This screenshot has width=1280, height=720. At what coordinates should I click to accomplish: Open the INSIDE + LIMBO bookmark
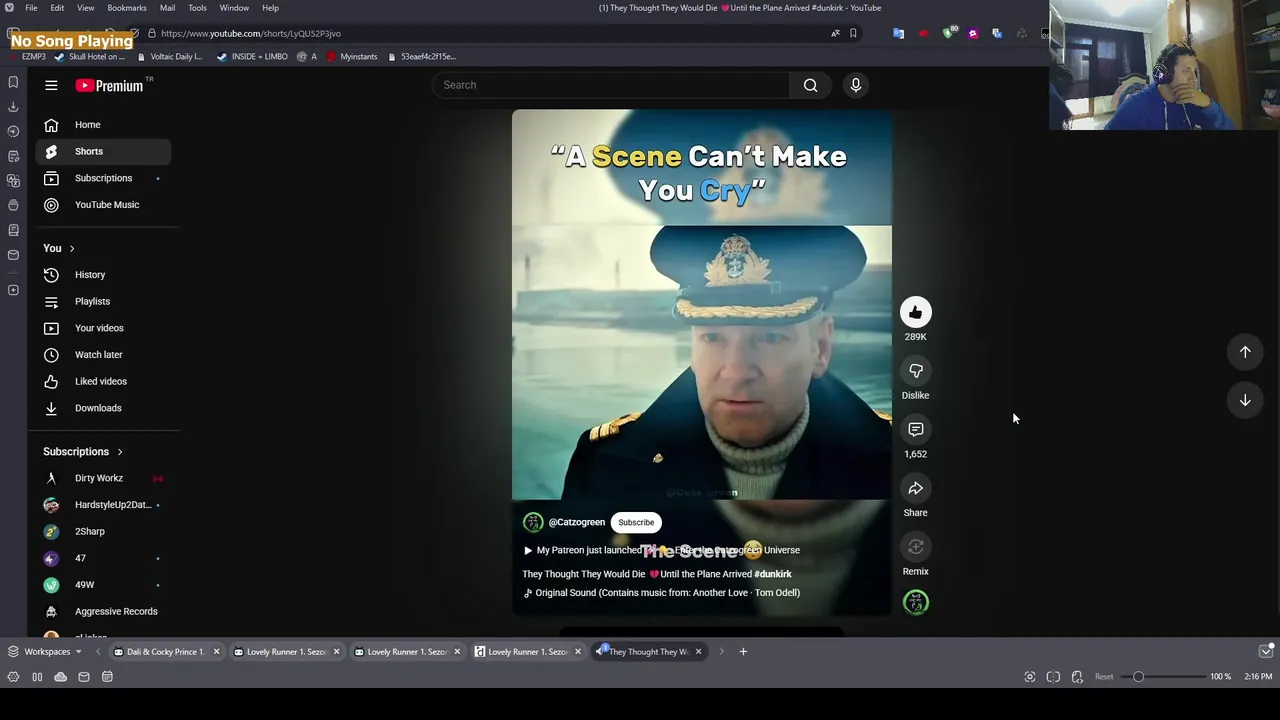[253, 57]
